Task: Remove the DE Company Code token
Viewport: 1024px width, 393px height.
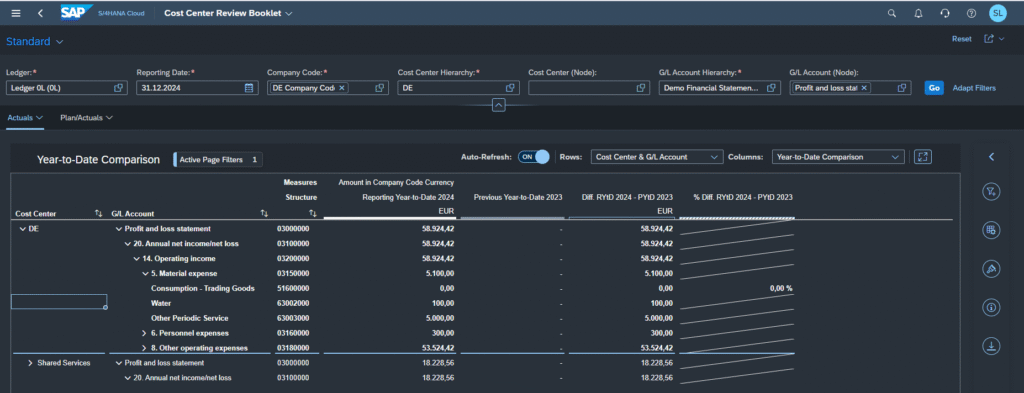Action: click(342, 87)
